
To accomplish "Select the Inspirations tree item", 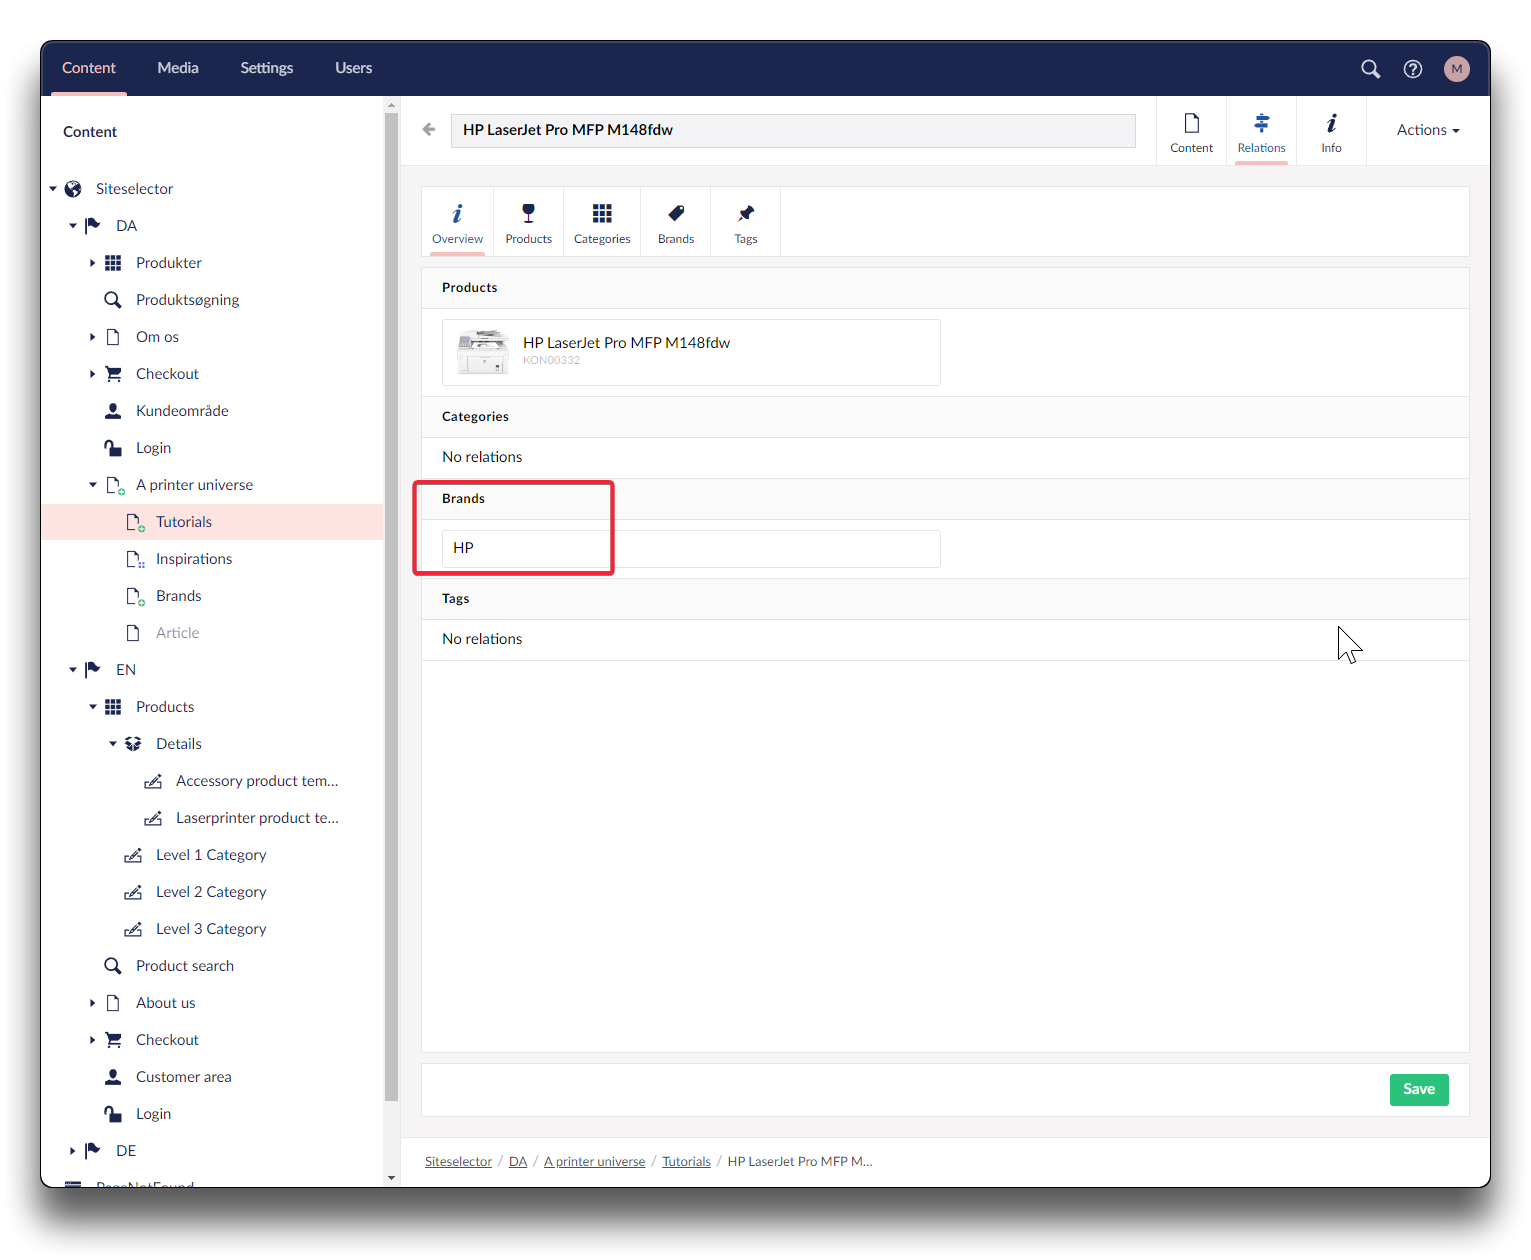I will pyautogui.click(x=194, y=559).
